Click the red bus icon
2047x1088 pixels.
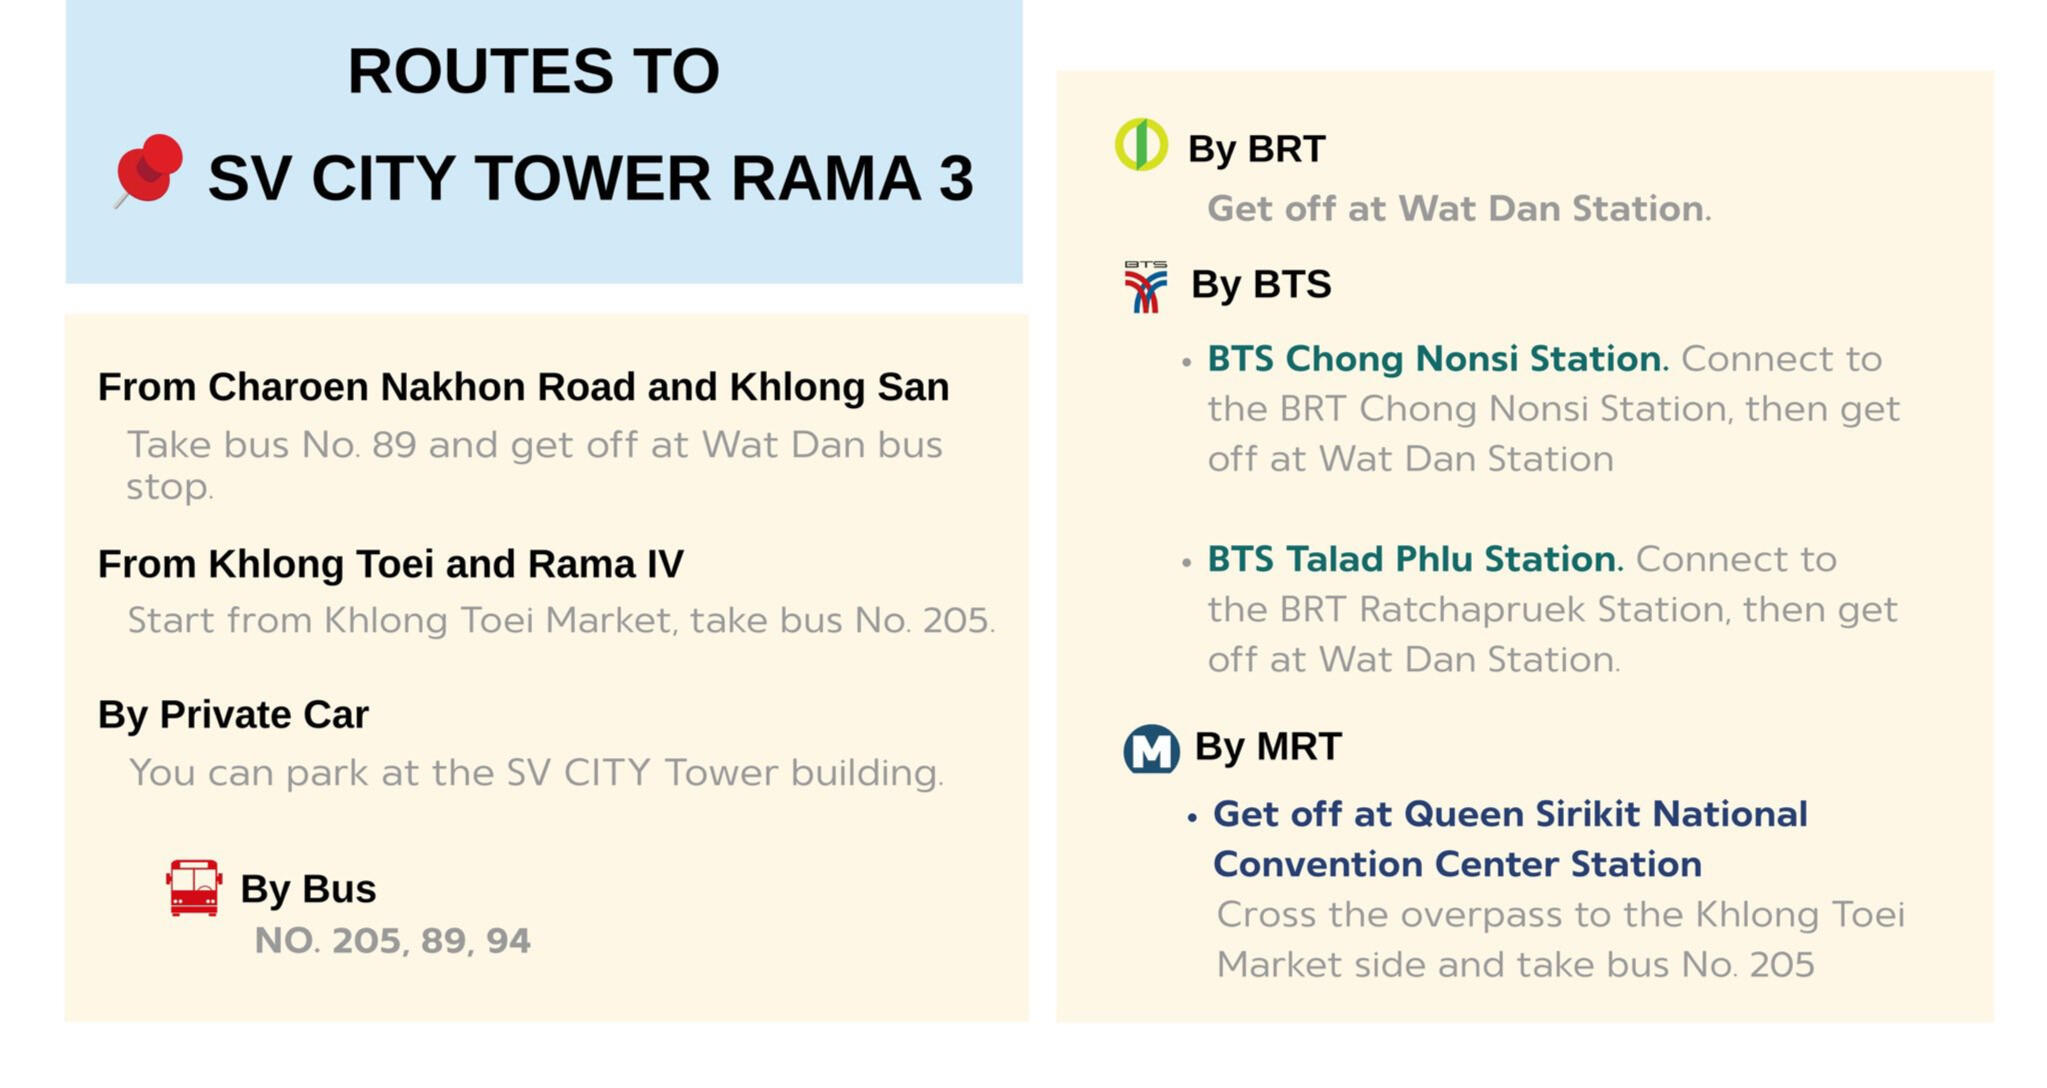(194, 887)
